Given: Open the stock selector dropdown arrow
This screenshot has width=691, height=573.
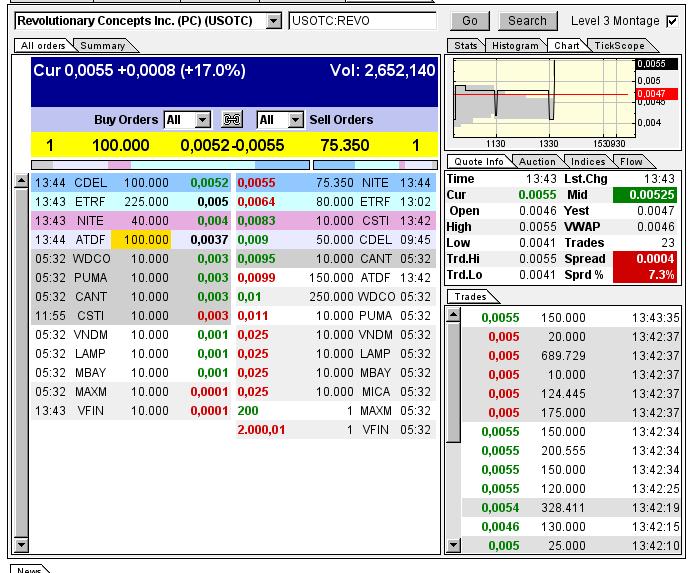Looking at the screenshot, I should (x=274, y=21).
